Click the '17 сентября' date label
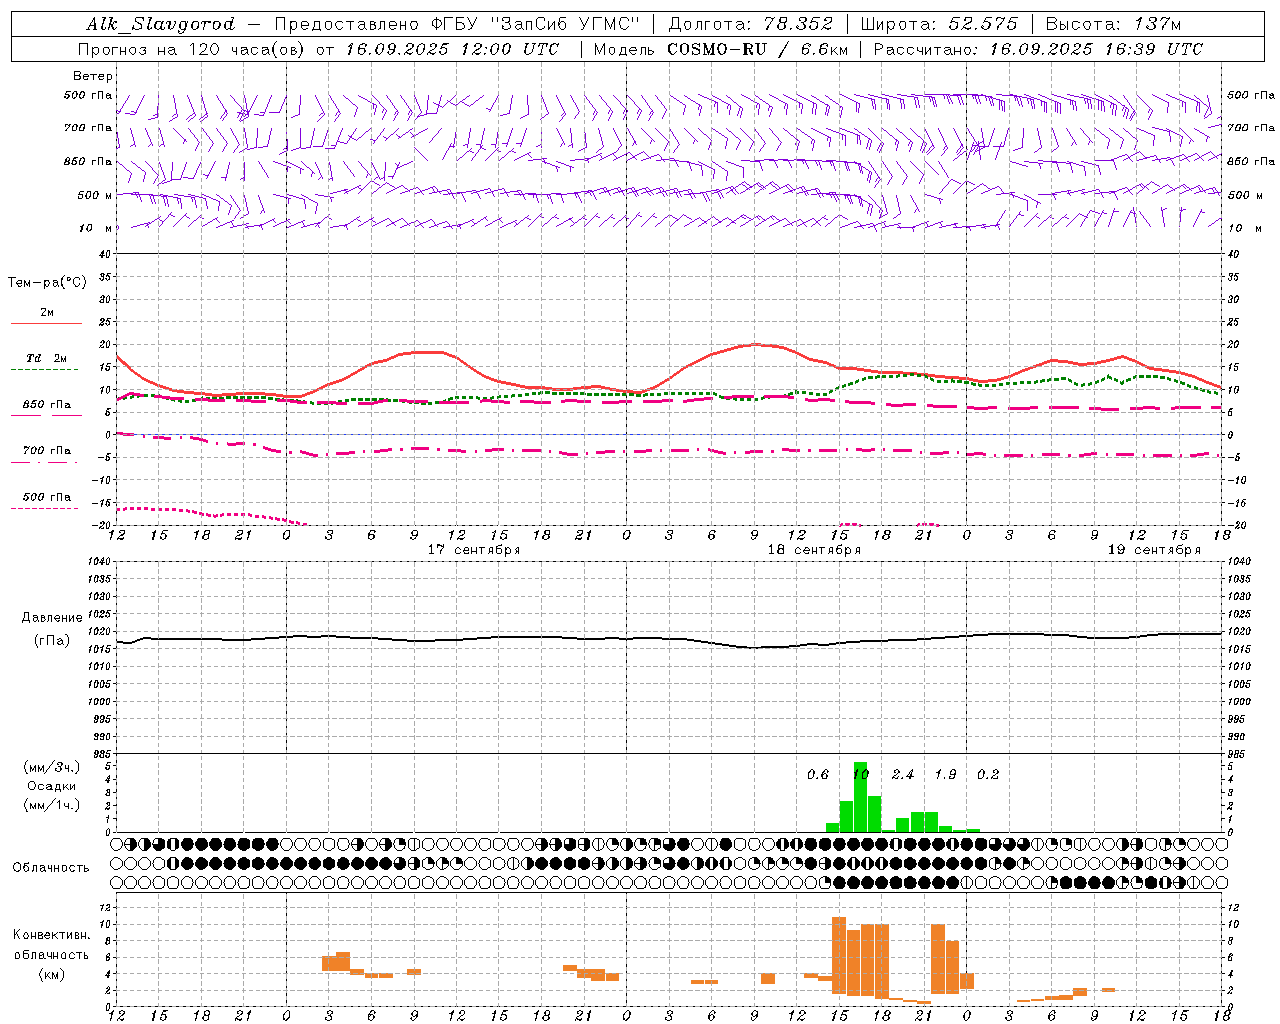Viewport: 1280px width, 1024px height. point(474,550)
